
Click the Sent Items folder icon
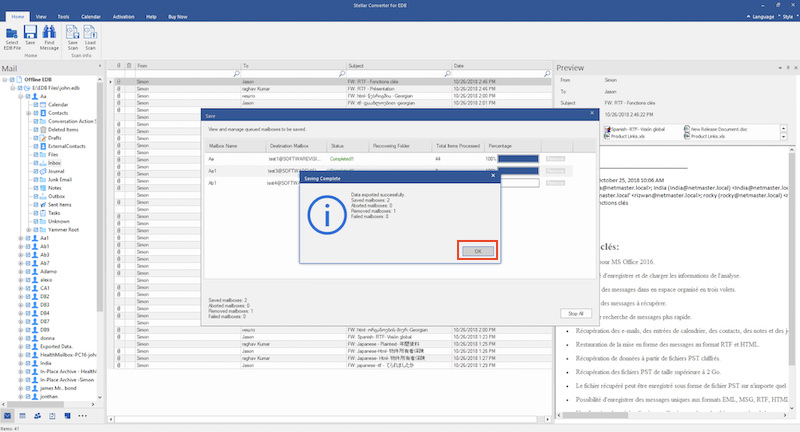coord(43,205)
